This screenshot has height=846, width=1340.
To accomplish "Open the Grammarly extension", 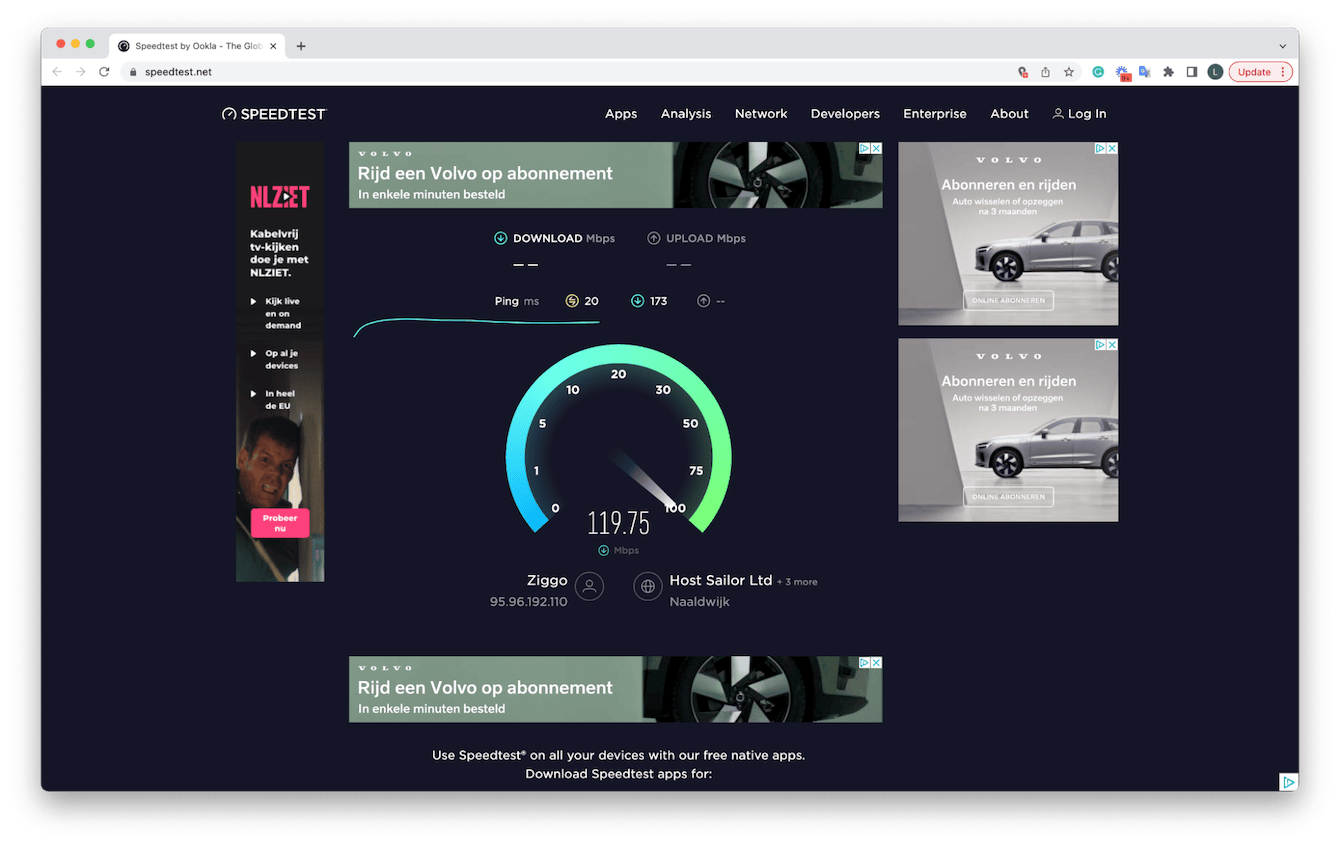I will tap(1098, 72).
